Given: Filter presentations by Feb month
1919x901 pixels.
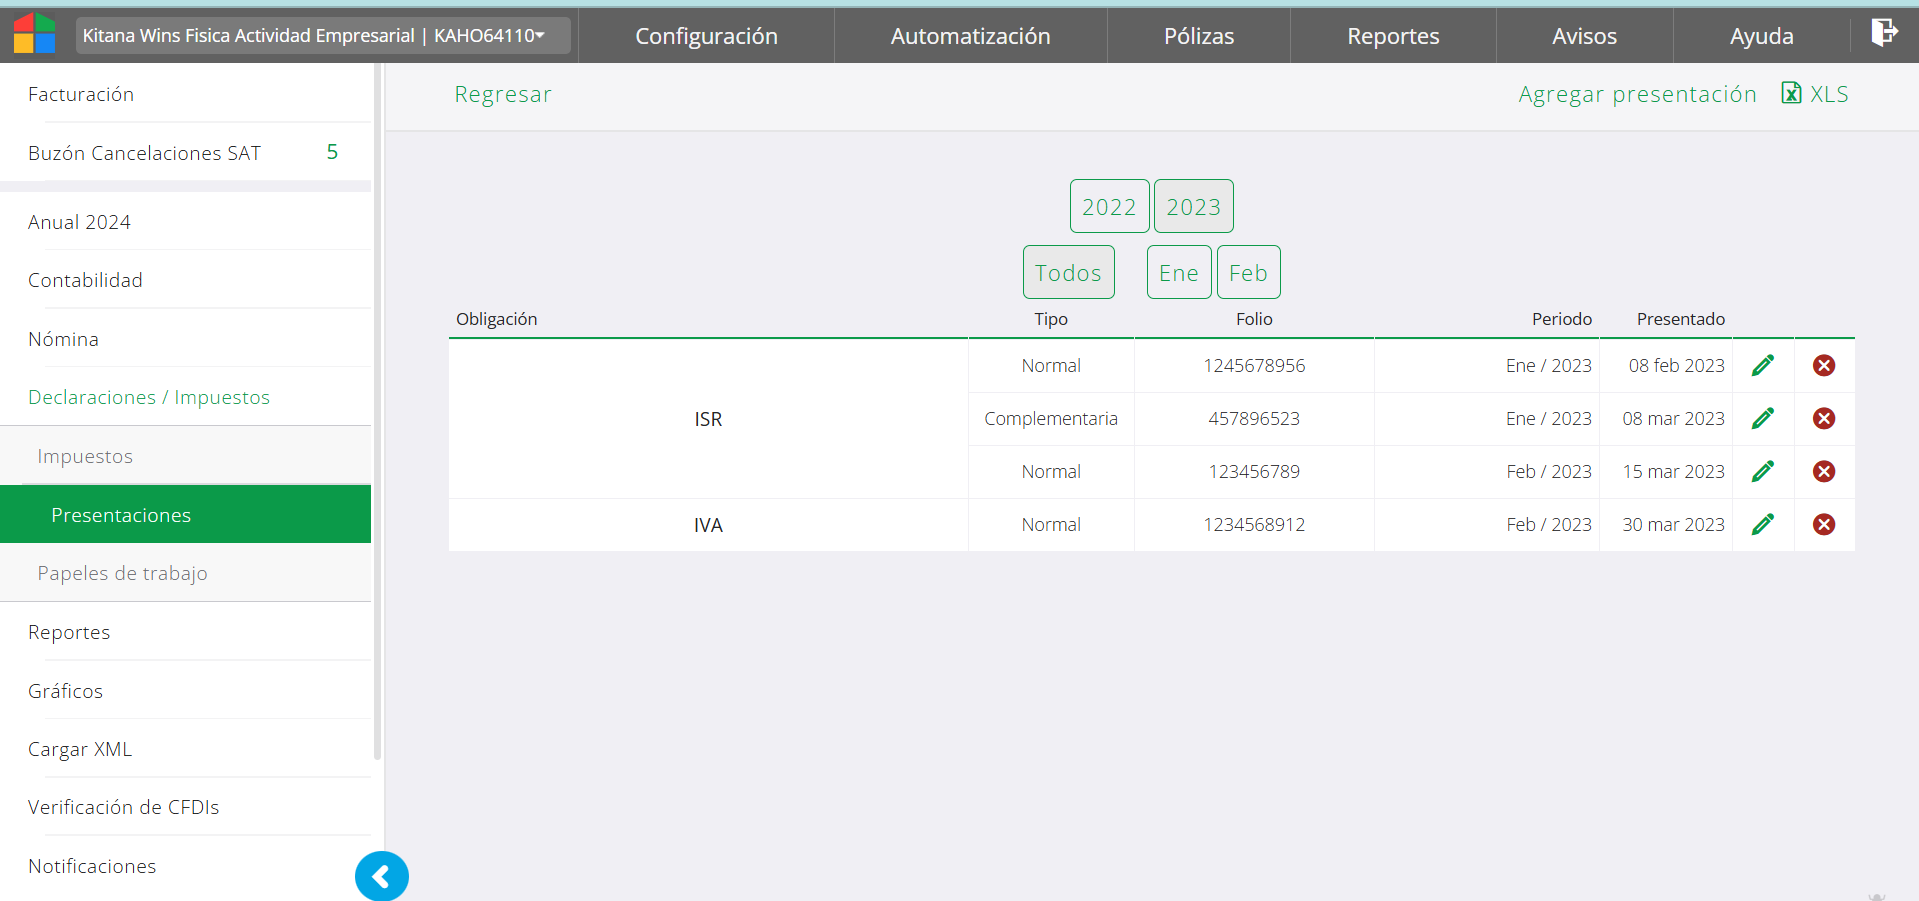Looking at the screenshot, I should (1248, 273).
